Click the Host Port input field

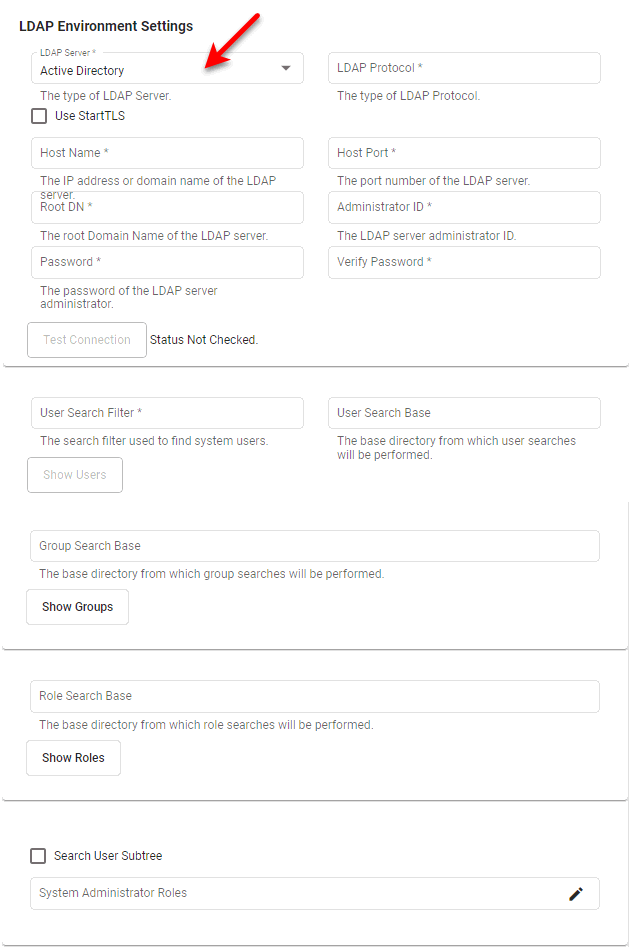click(463, 153)
